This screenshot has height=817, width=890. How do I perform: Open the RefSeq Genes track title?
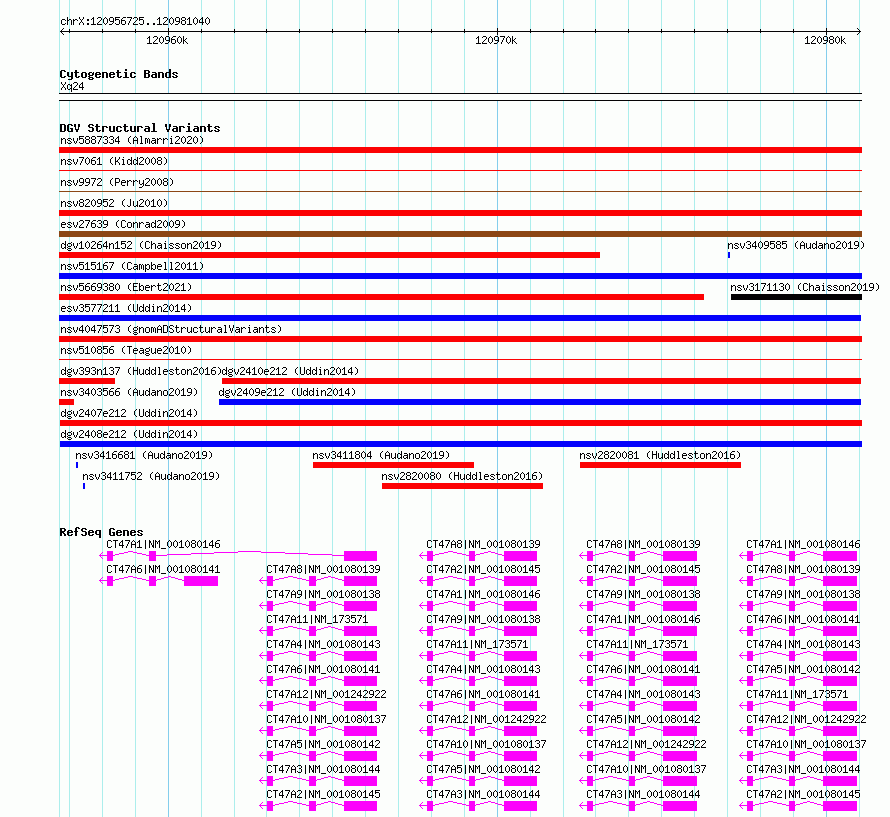101,532
